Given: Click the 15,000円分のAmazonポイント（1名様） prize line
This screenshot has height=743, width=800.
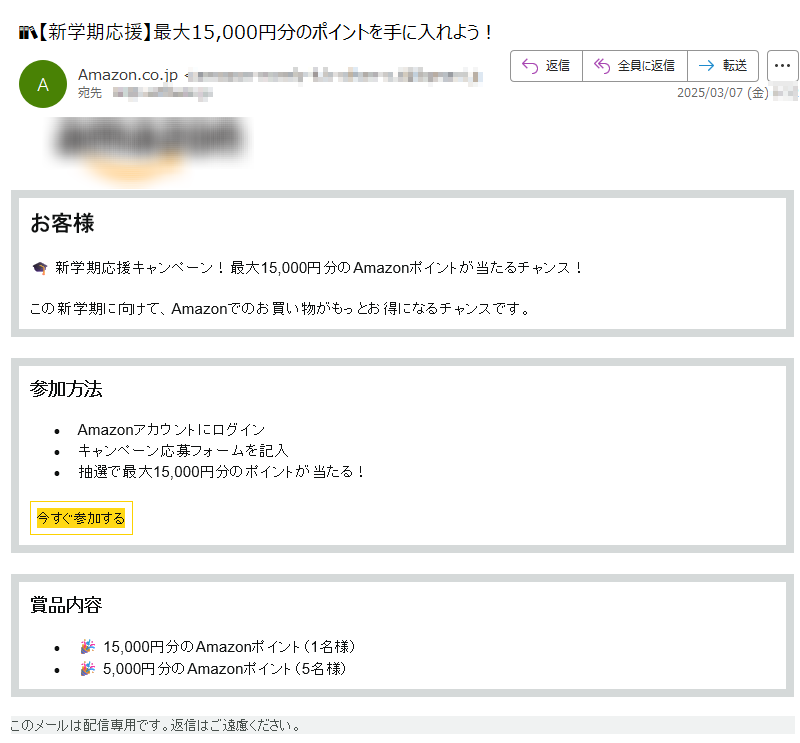Looking at the screenshot, I should (x=218, y=647).
